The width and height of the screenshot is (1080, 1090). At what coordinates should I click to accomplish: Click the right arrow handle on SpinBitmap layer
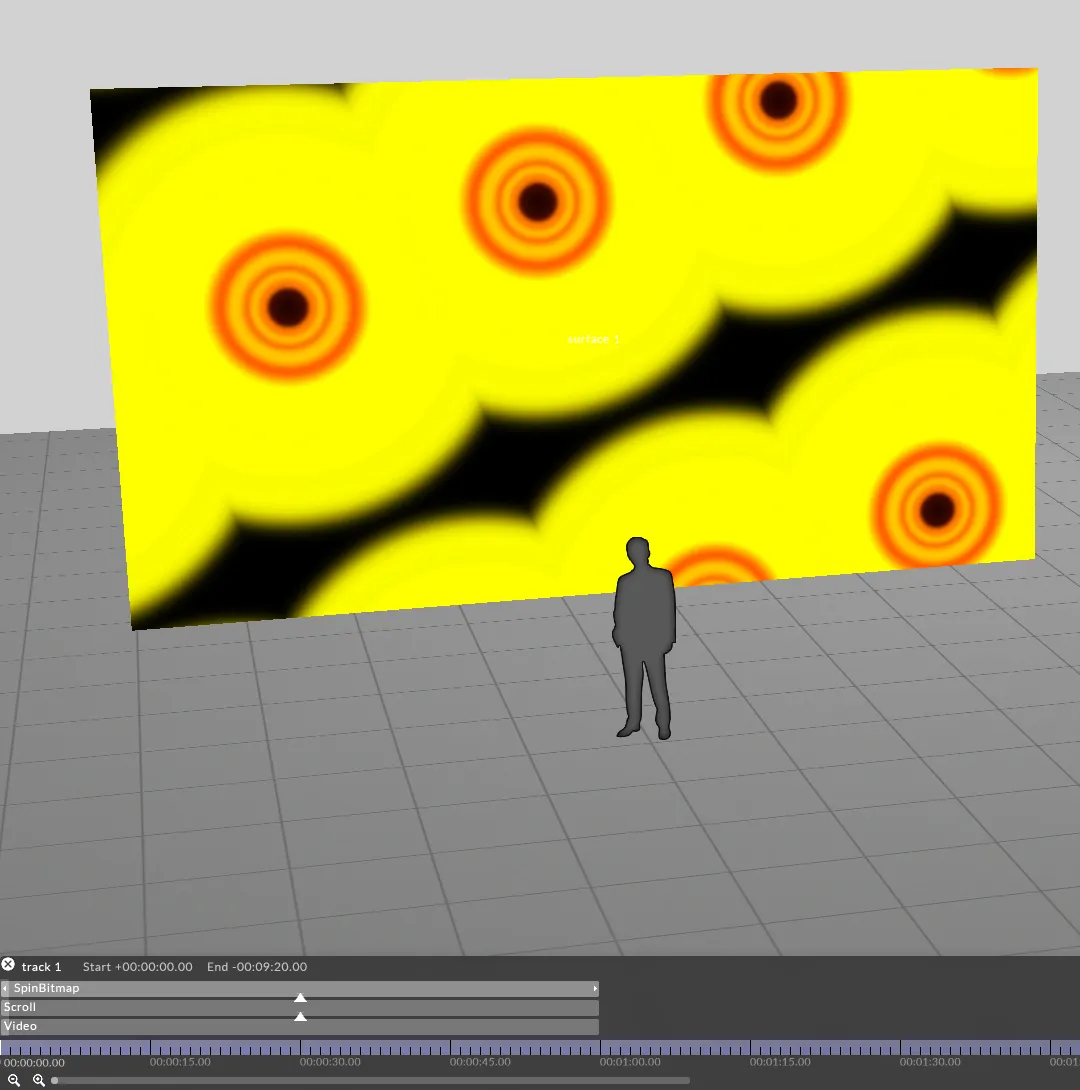click(x=595, y=989)
